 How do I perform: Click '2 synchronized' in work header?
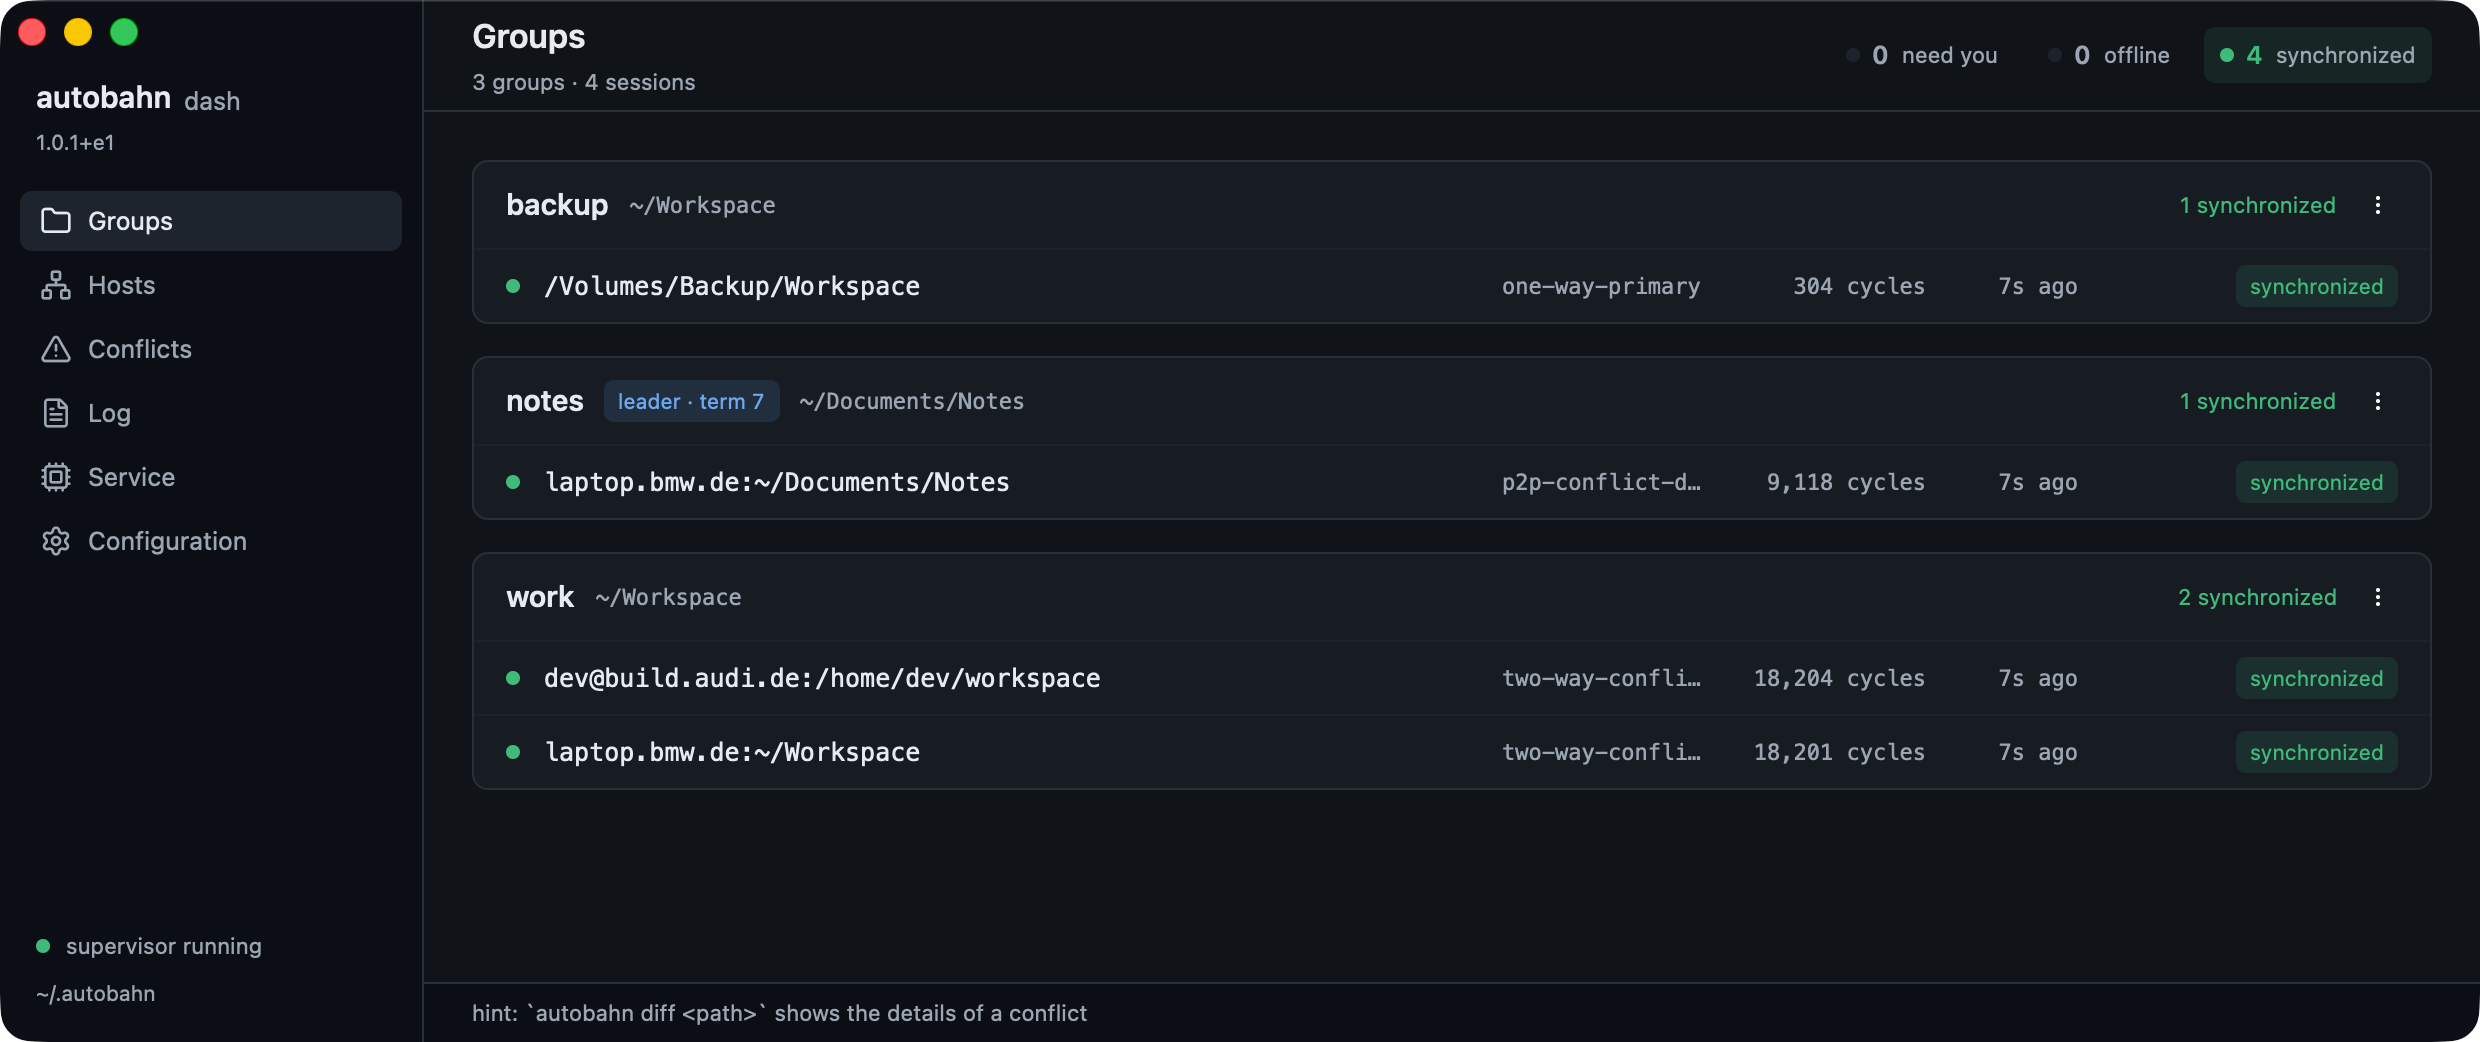pos(2257,597)
